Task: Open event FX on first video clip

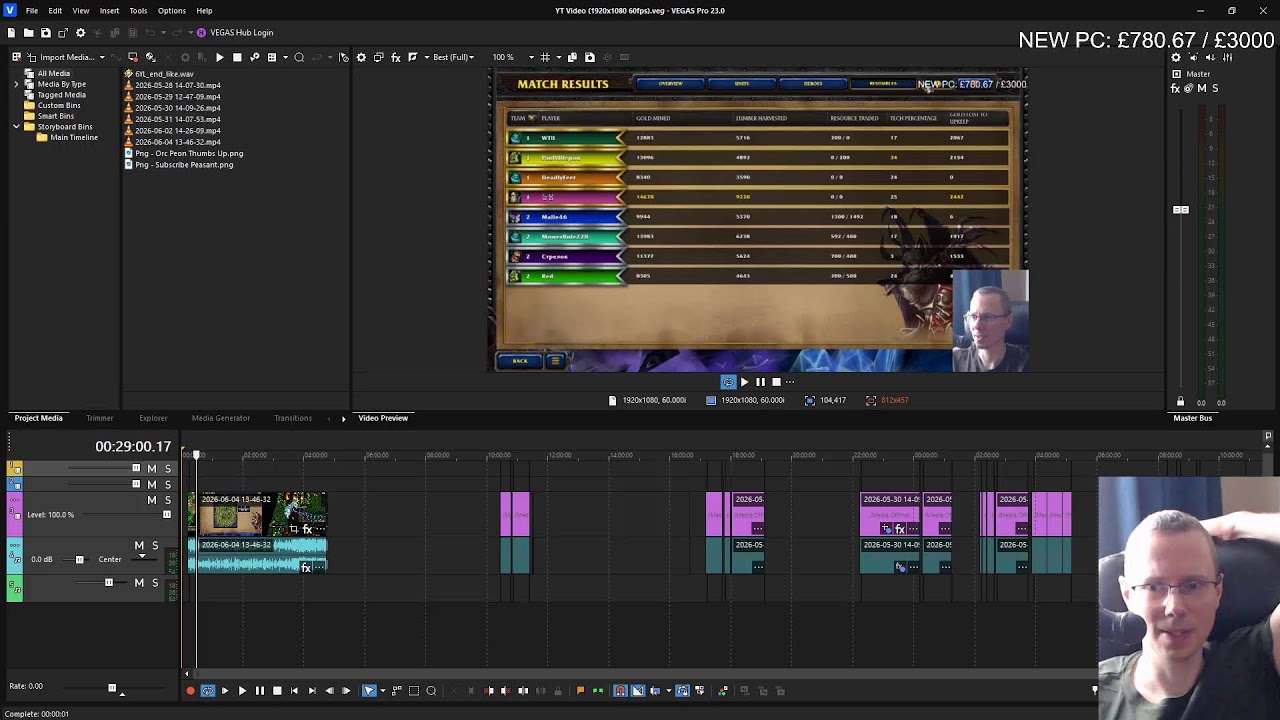Action: pos(307,529)
